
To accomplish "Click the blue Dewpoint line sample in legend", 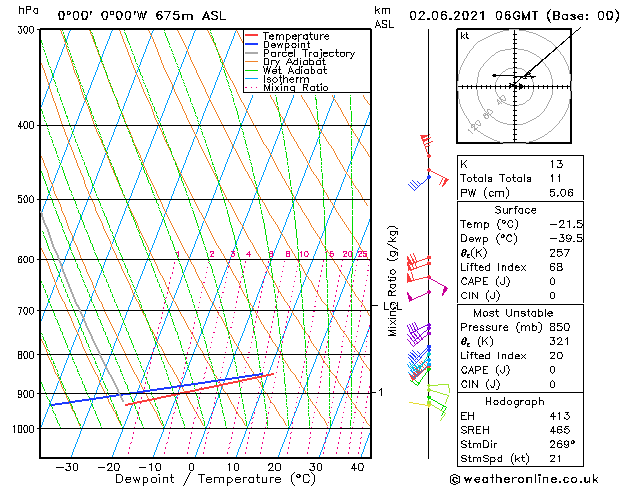I will (x=252, y=44).
